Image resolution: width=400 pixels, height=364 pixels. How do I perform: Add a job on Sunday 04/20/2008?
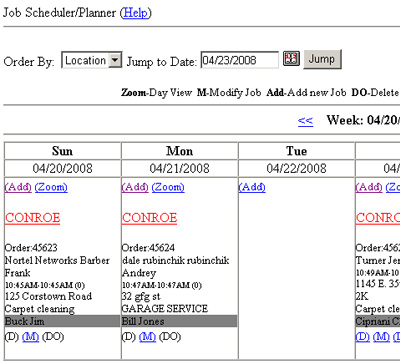pyautogui.click(x=18, y=187)
